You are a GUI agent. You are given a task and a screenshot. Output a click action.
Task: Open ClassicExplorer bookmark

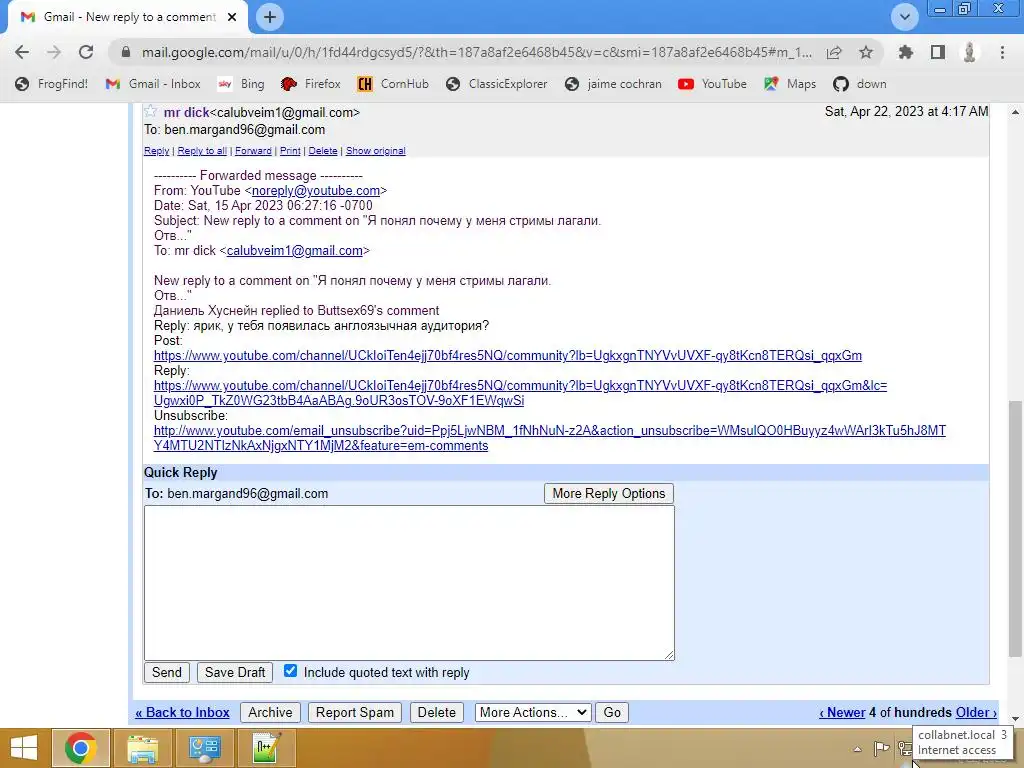[497, 84]
